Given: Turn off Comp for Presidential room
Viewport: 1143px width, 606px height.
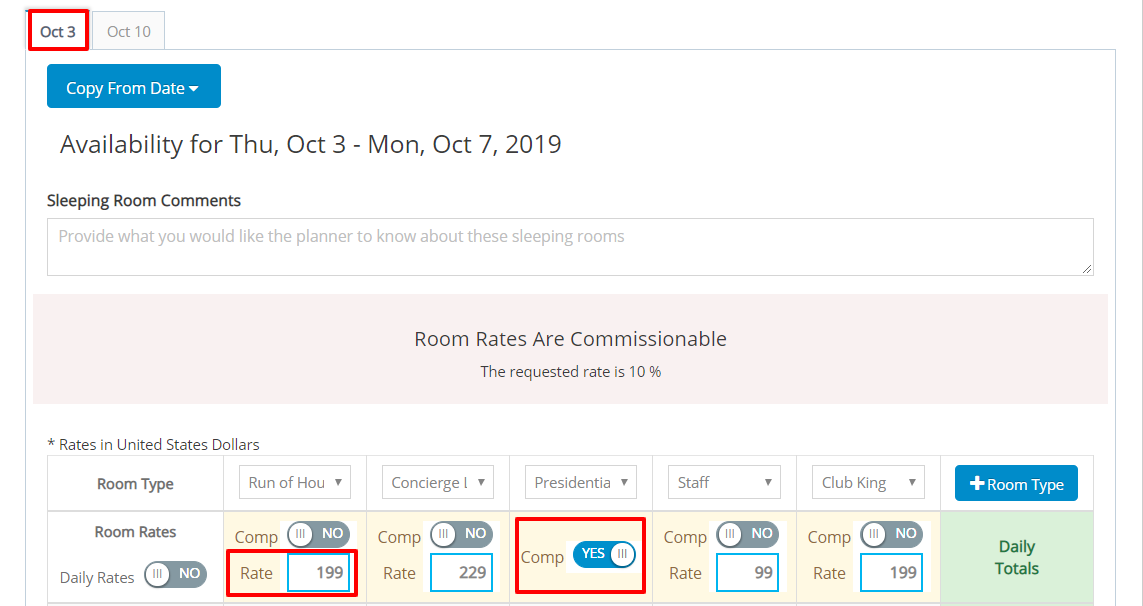Looking at the screenshot, I should (604, 555).
